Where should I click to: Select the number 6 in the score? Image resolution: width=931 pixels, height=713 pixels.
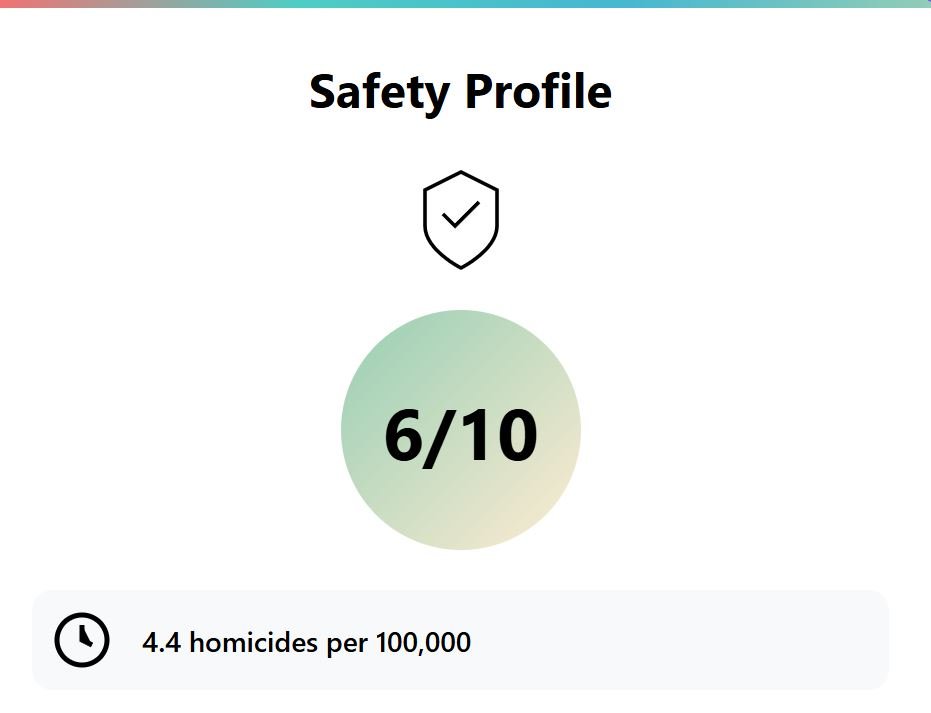coord(403,436)
